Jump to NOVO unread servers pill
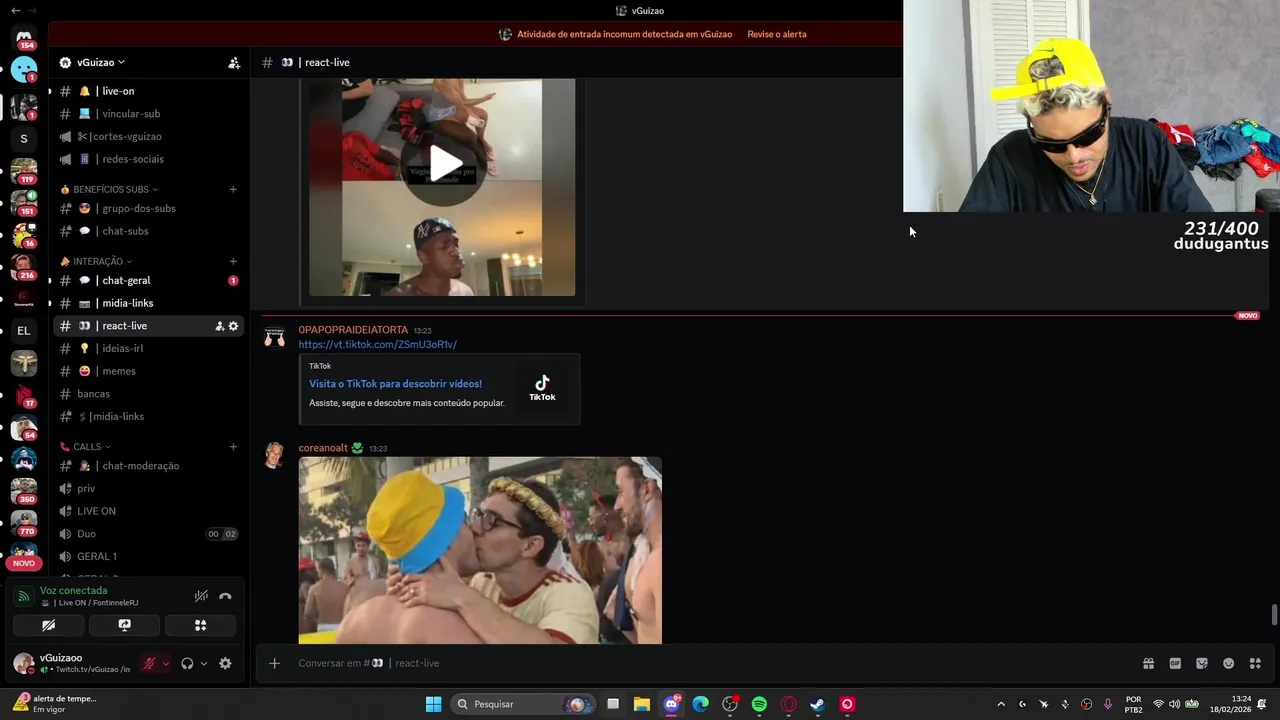Viewport: 1280px width, 720px height. click(24, 563)
